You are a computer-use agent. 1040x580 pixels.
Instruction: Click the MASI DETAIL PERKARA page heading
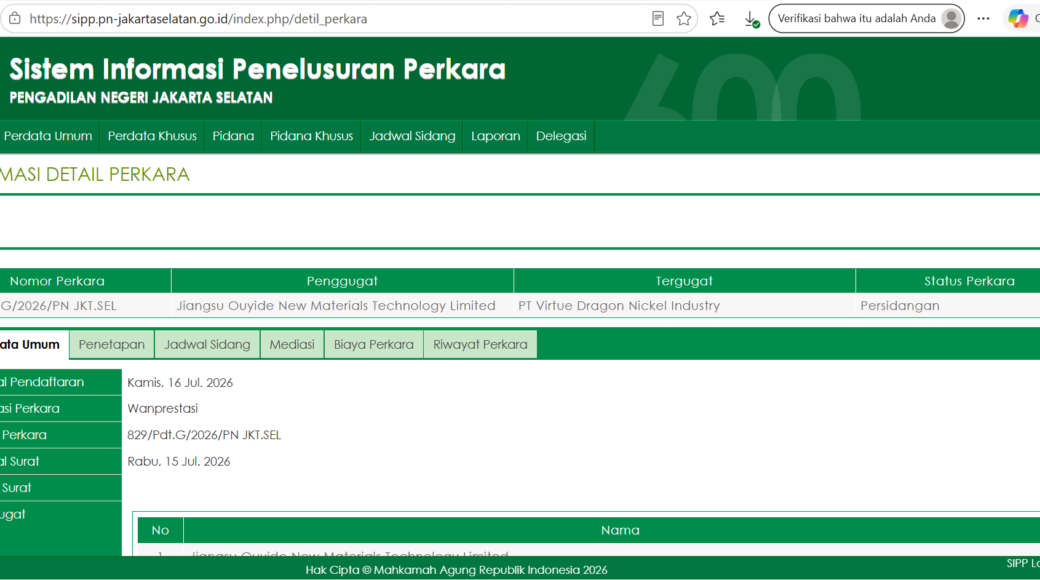click(x=95, y=175)
